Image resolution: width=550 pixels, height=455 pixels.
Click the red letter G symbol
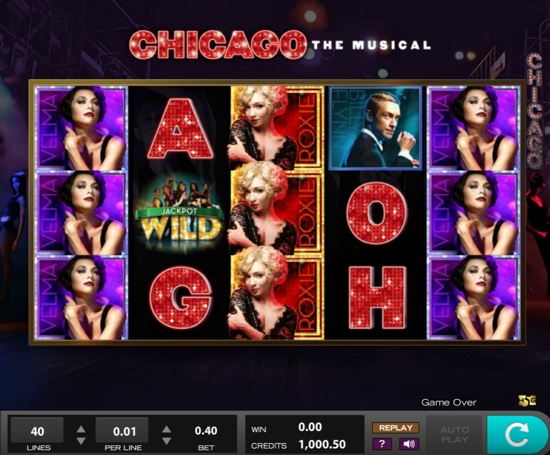tap(180, 298)
